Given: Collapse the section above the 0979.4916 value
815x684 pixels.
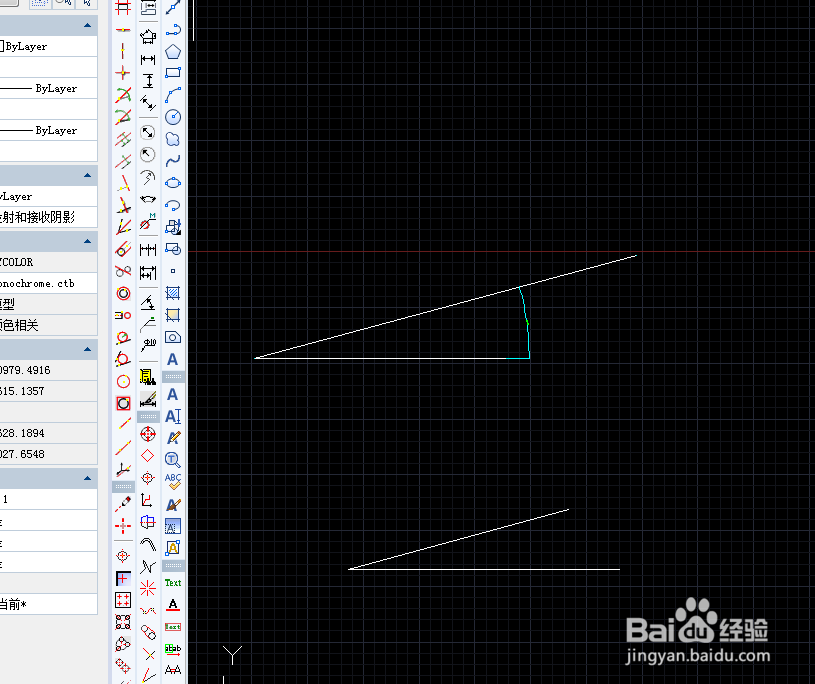Looking at the screenshot, I should (87, 349).
